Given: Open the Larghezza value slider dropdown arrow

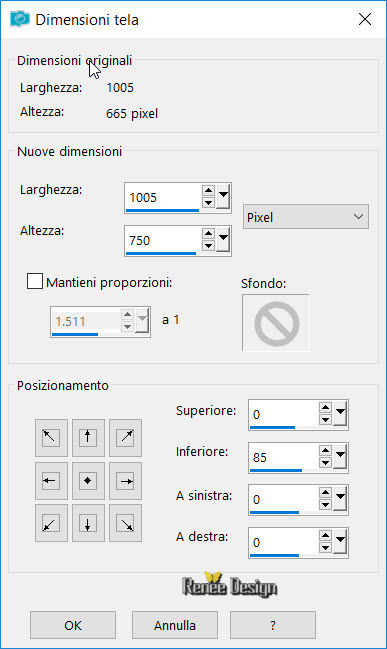Looking at the screenshot, I should click(223, 197).
